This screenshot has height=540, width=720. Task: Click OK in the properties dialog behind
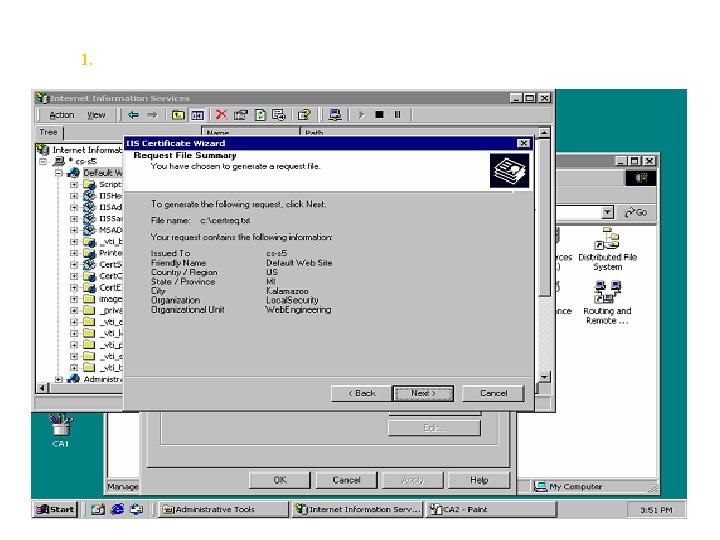[279, 480]
